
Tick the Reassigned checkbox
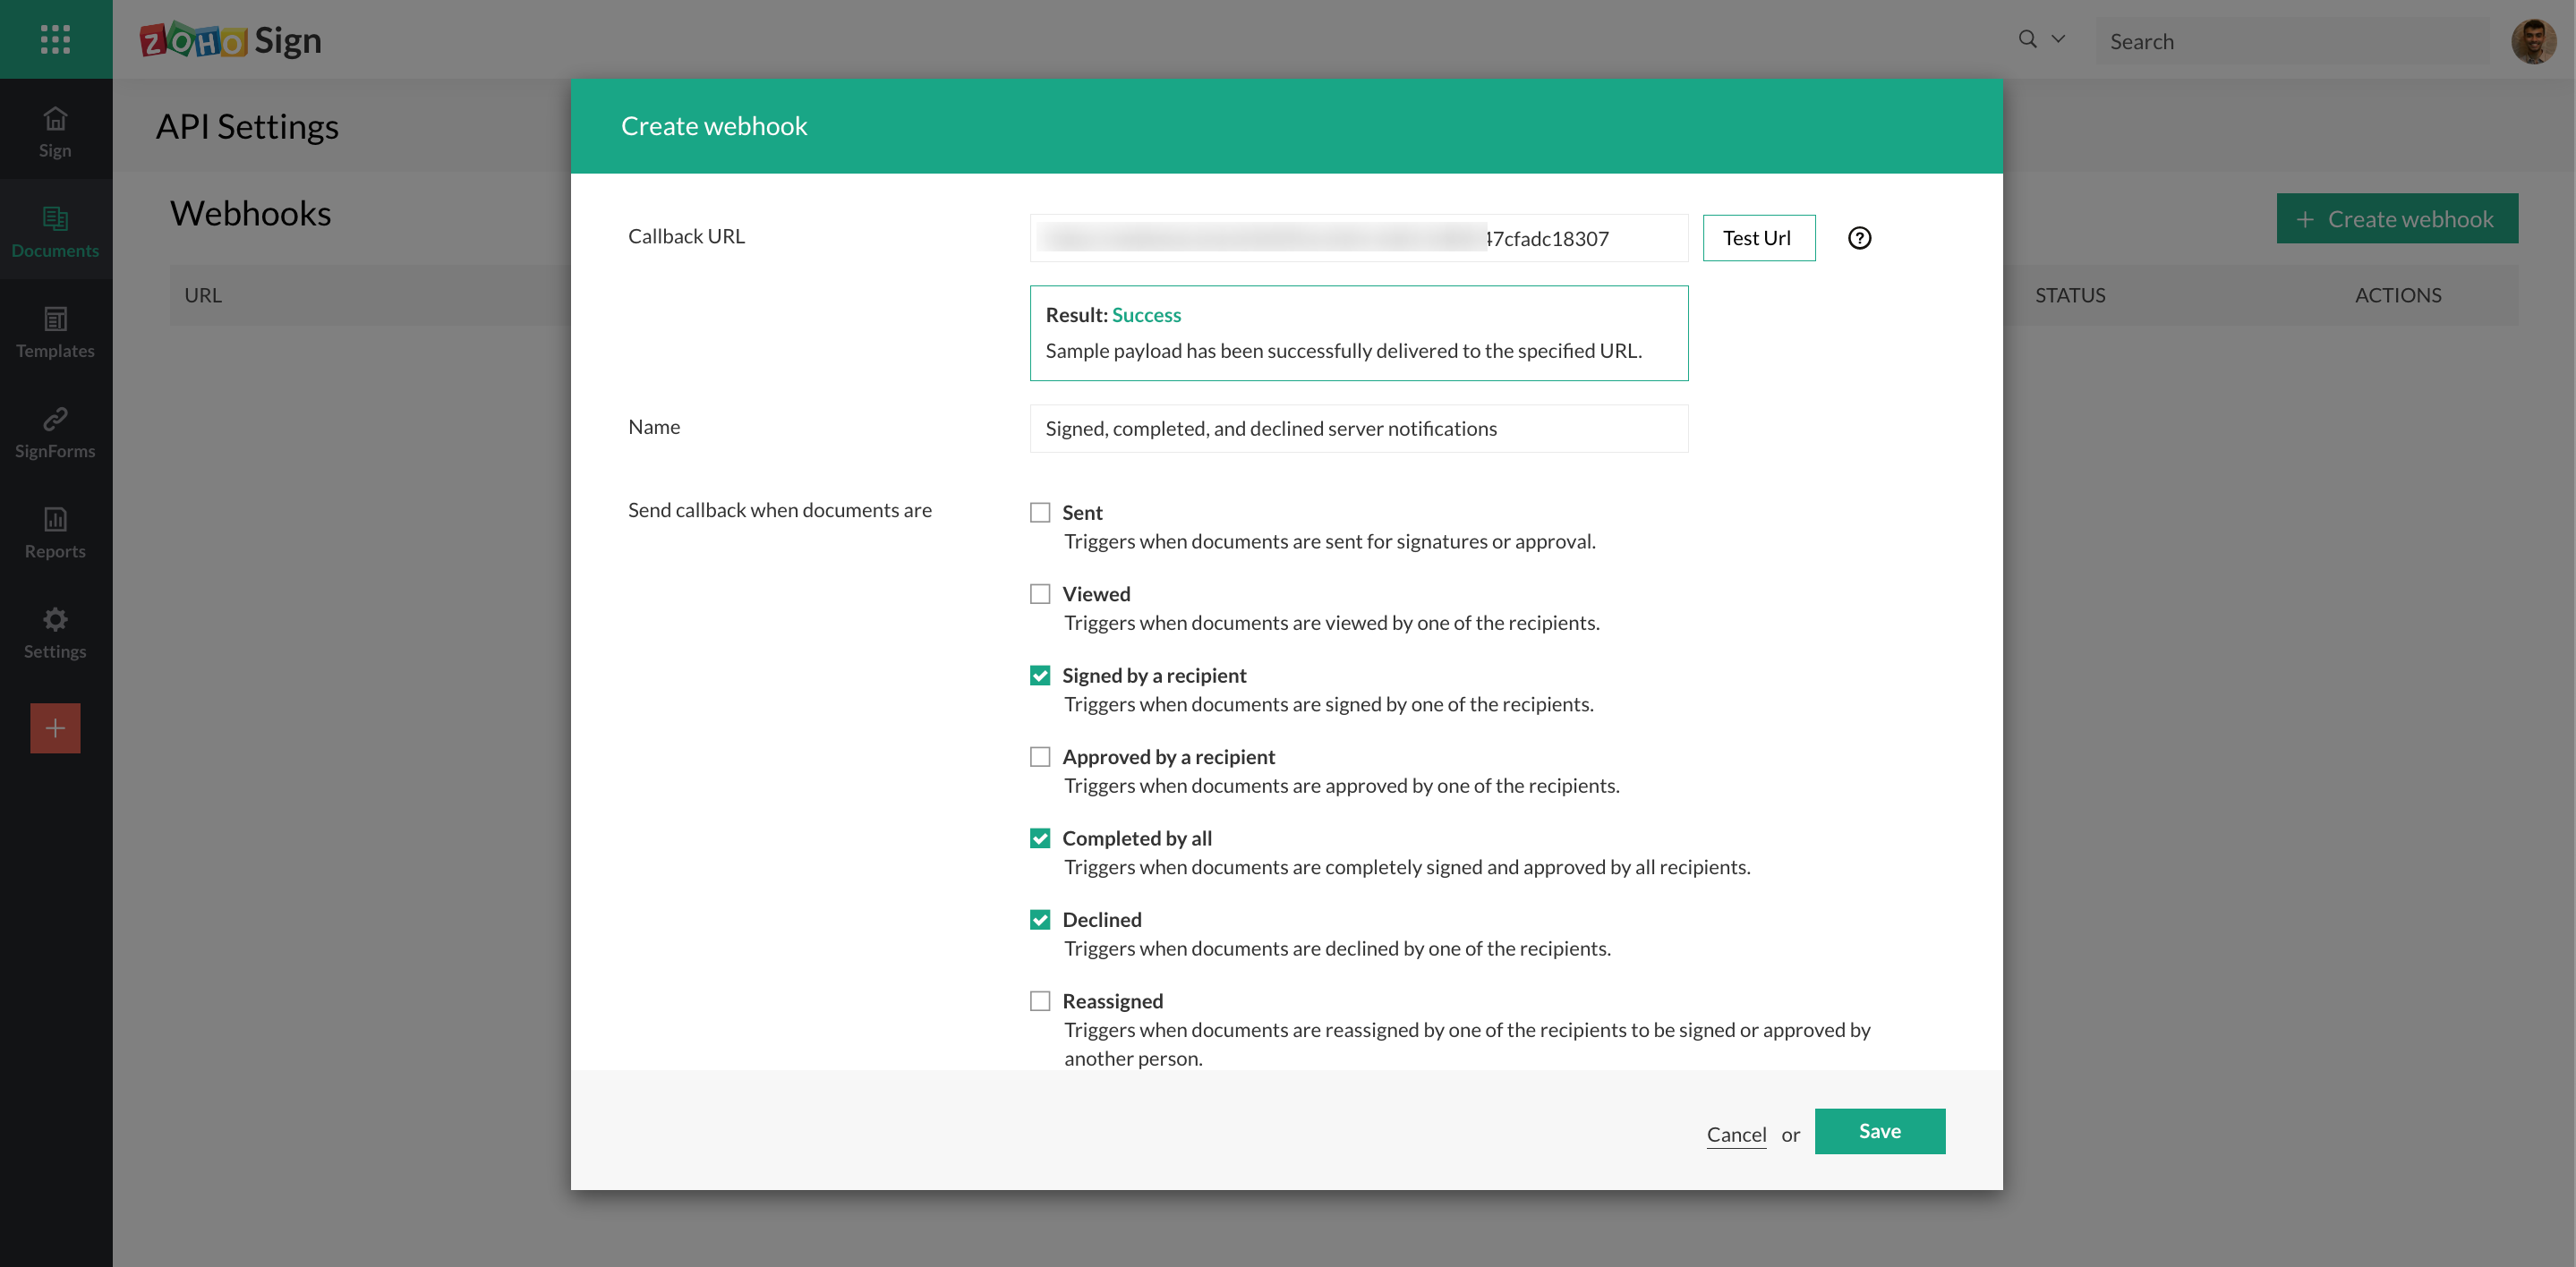[x=1040, y=1001]
